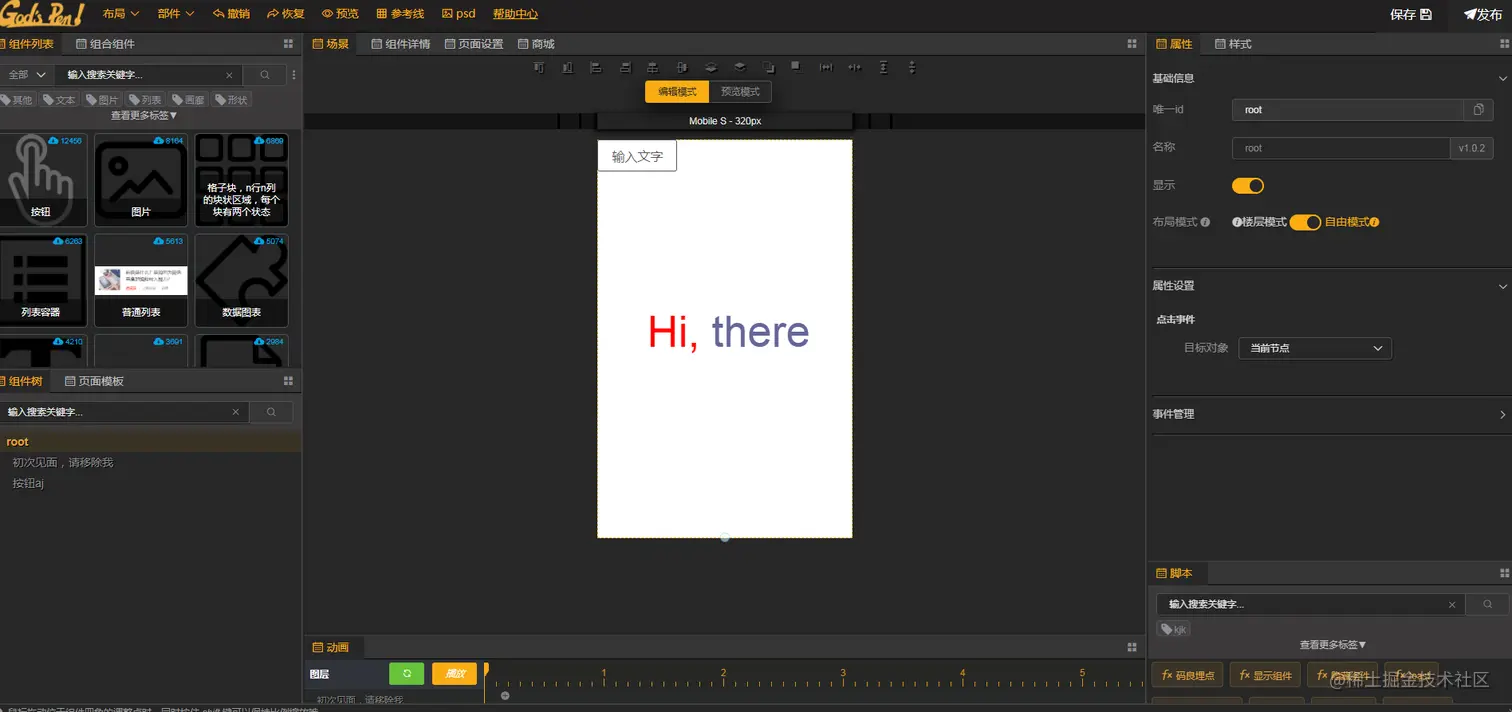Click the horizontal center align icon
This screenshot has width=1512, height=712.
tap(653, 68)
